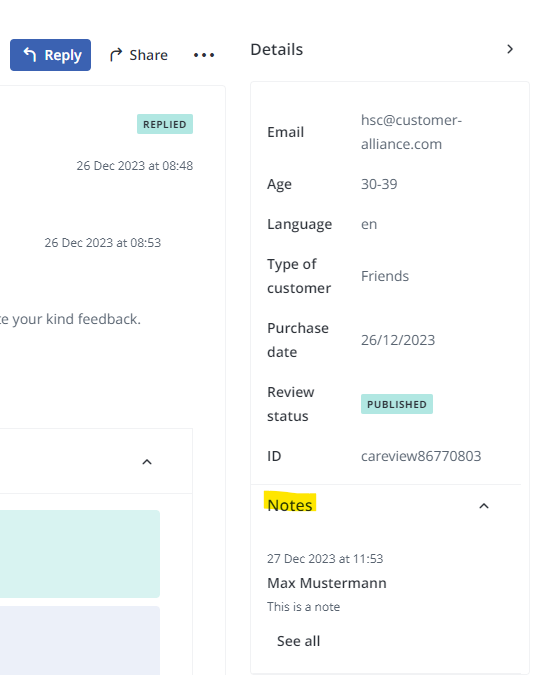Click the email hsc@customer-alliance.com
The height and width of the screenshot is (688, 555).
[x=411, y=132]
